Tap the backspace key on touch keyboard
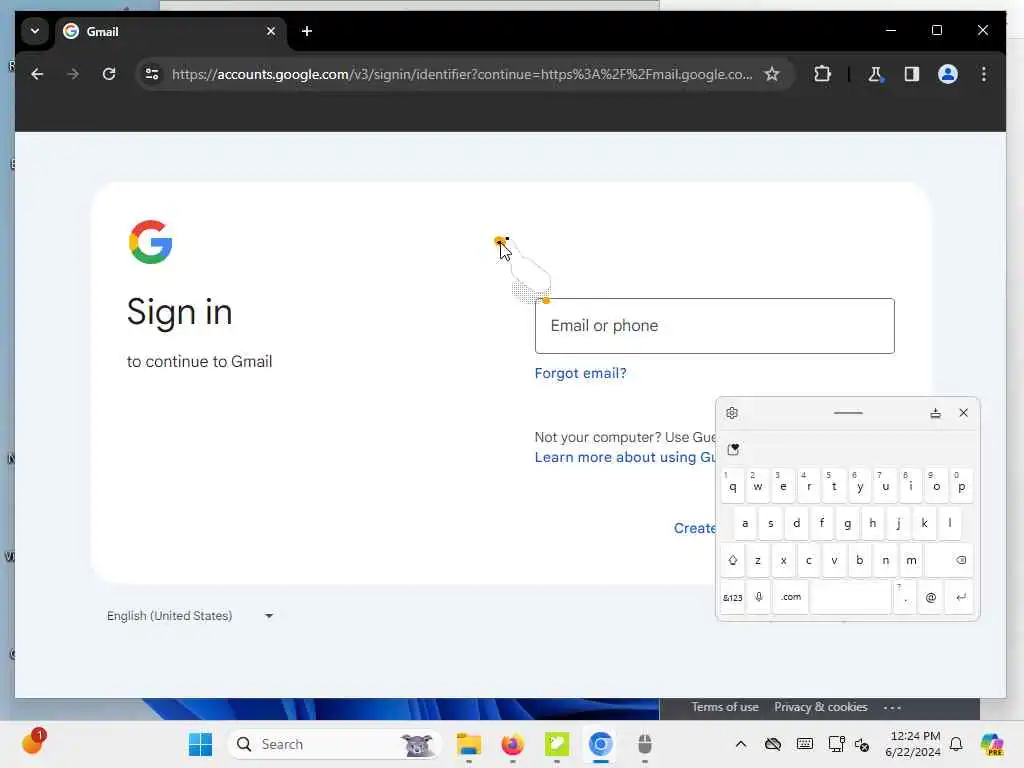Screen dimensions: 1024x768 tap(949, 560)
